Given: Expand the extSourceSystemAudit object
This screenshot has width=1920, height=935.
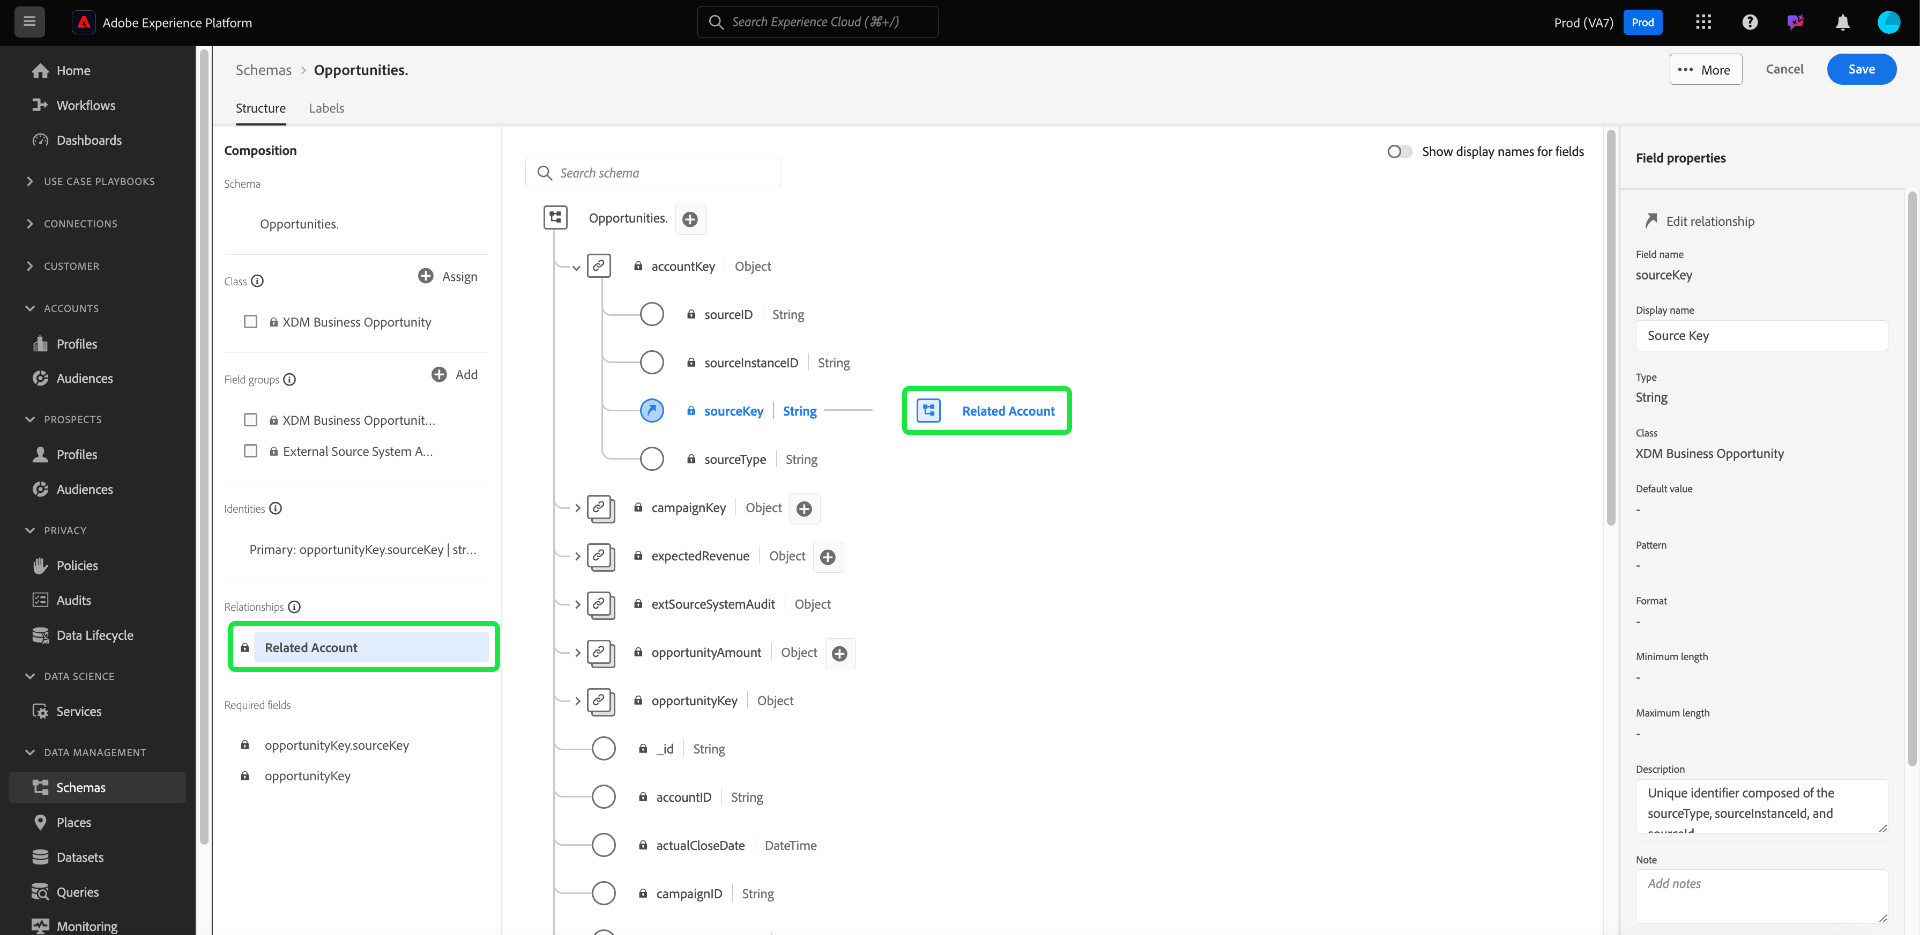Looking at the screenshot, I should (578, 605).
